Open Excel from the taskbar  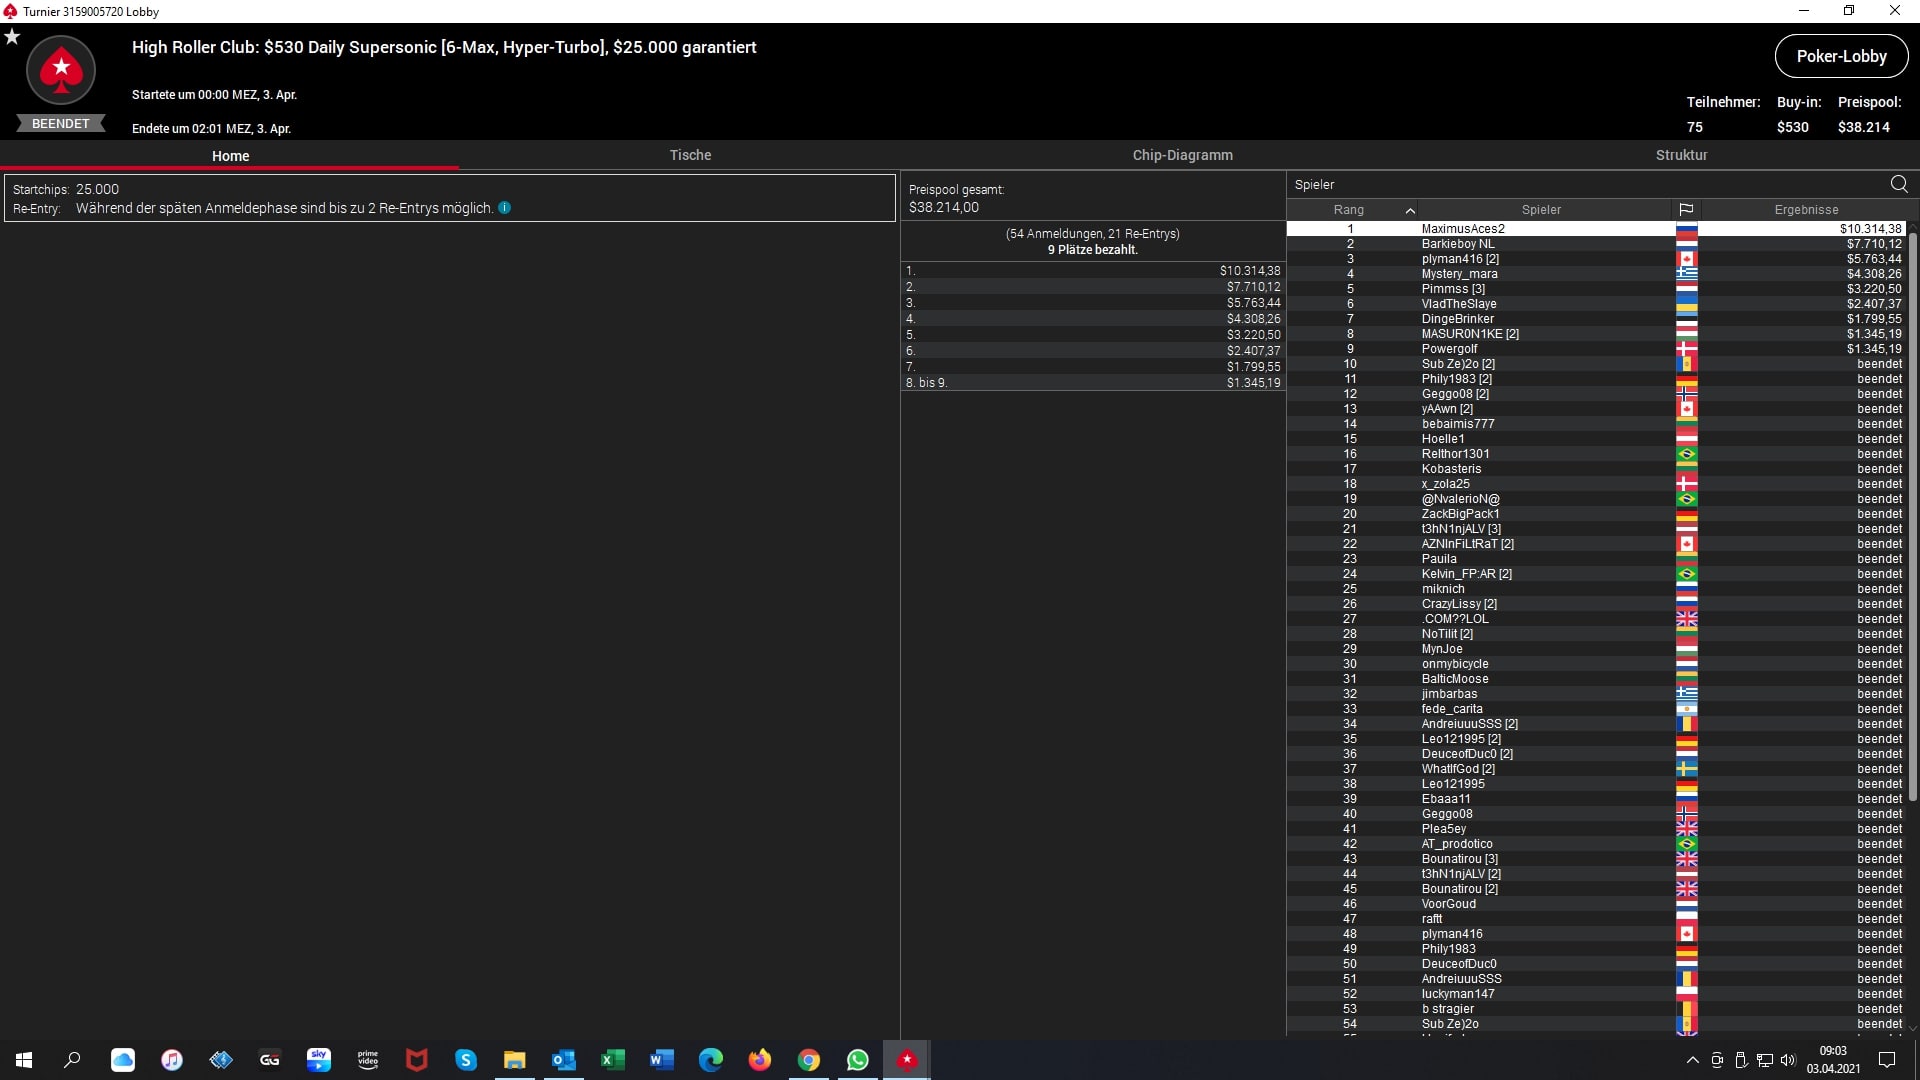pyautogui.click(x=612, y=1060)
